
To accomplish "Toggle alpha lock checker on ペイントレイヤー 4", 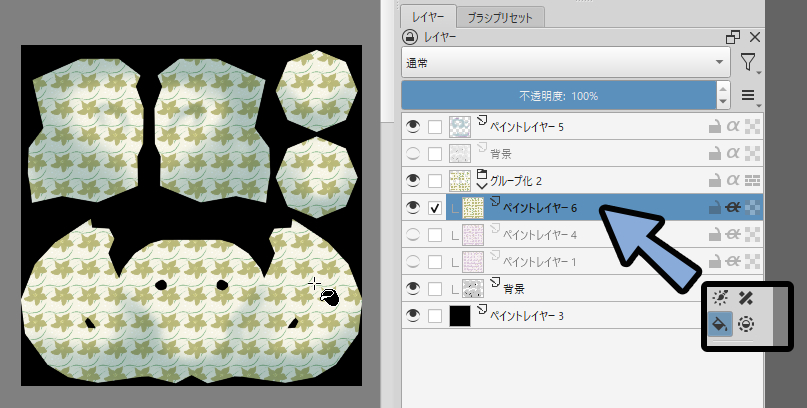I will 752,235.
